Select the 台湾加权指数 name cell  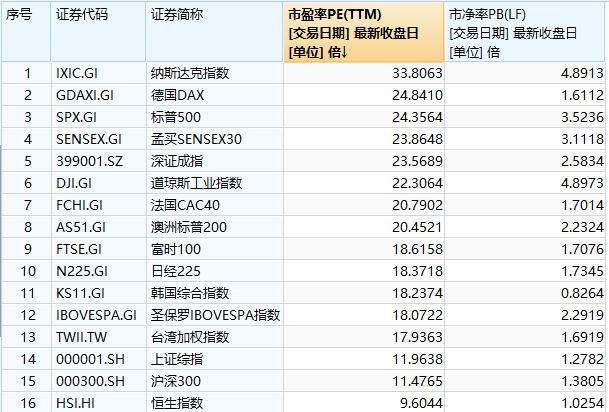coord(214,337)
